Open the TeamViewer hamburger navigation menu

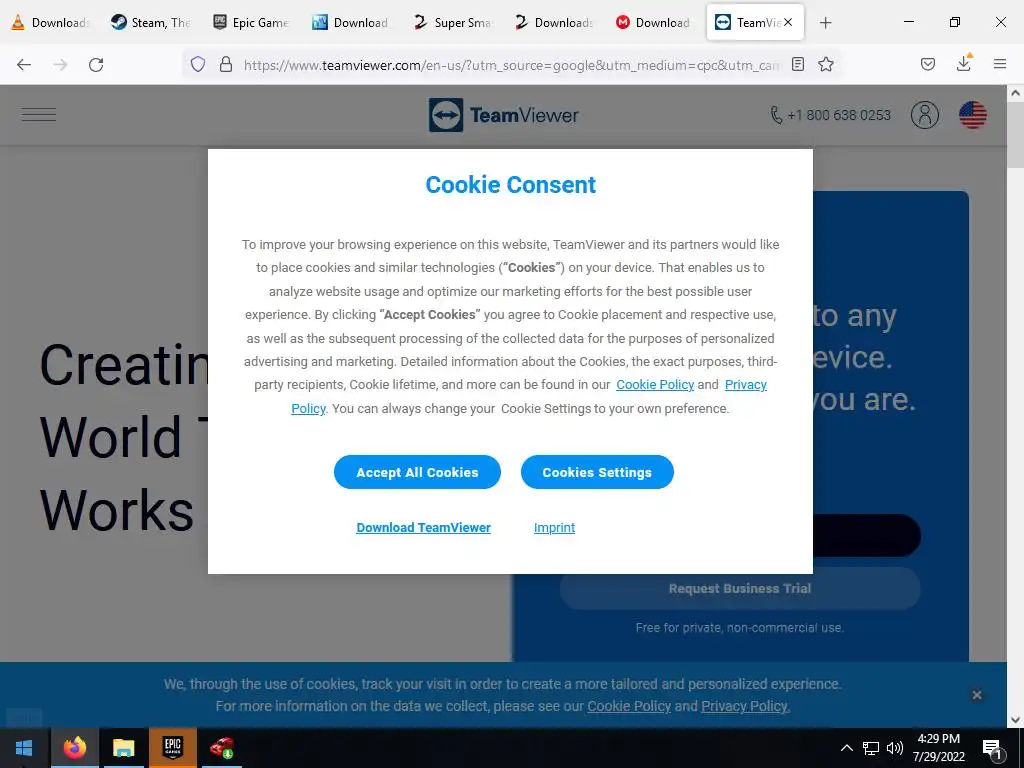tap(39, 114)
